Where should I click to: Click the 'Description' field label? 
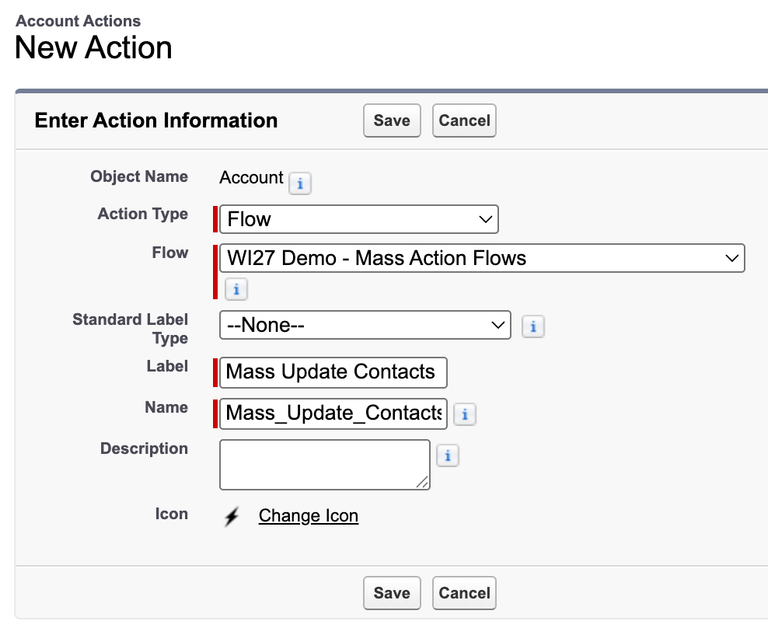pos(144,448)
